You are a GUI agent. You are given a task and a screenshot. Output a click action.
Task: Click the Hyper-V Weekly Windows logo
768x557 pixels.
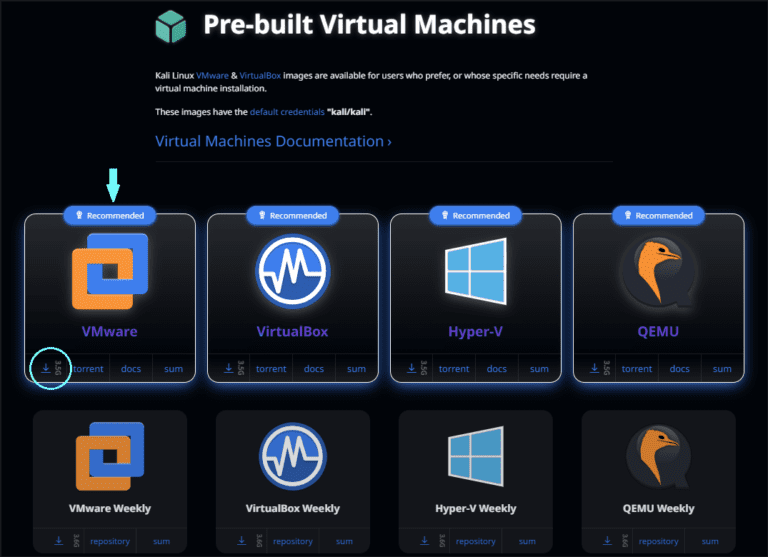click(476, 456)
